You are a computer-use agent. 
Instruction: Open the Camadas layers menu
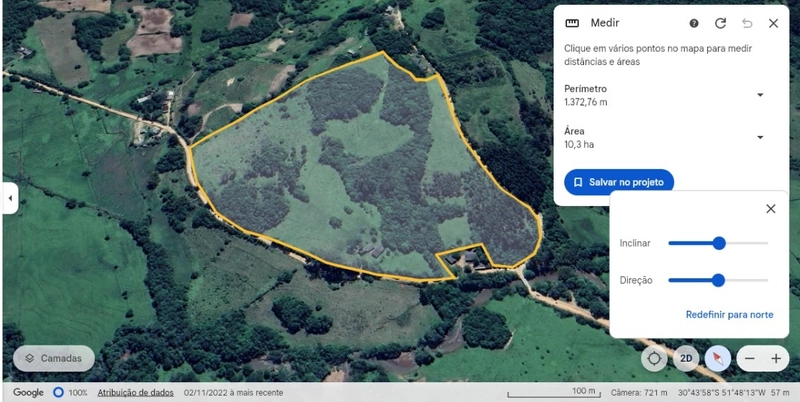[54, 358]
